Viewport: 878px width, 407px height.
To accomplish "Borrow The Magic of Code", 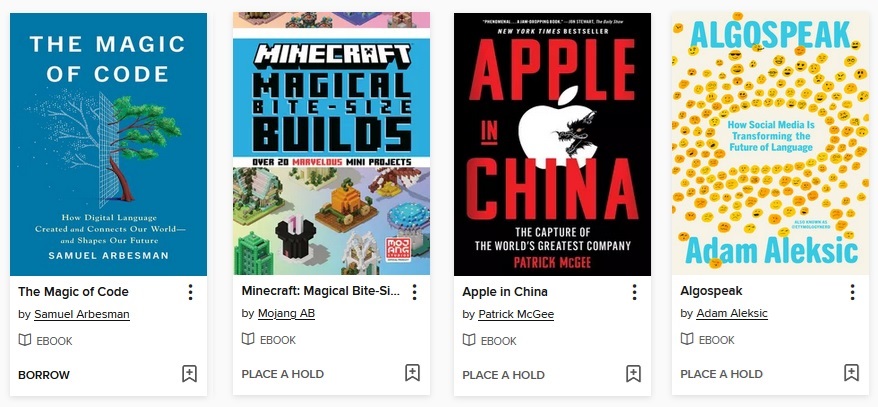I will [44, 375].
